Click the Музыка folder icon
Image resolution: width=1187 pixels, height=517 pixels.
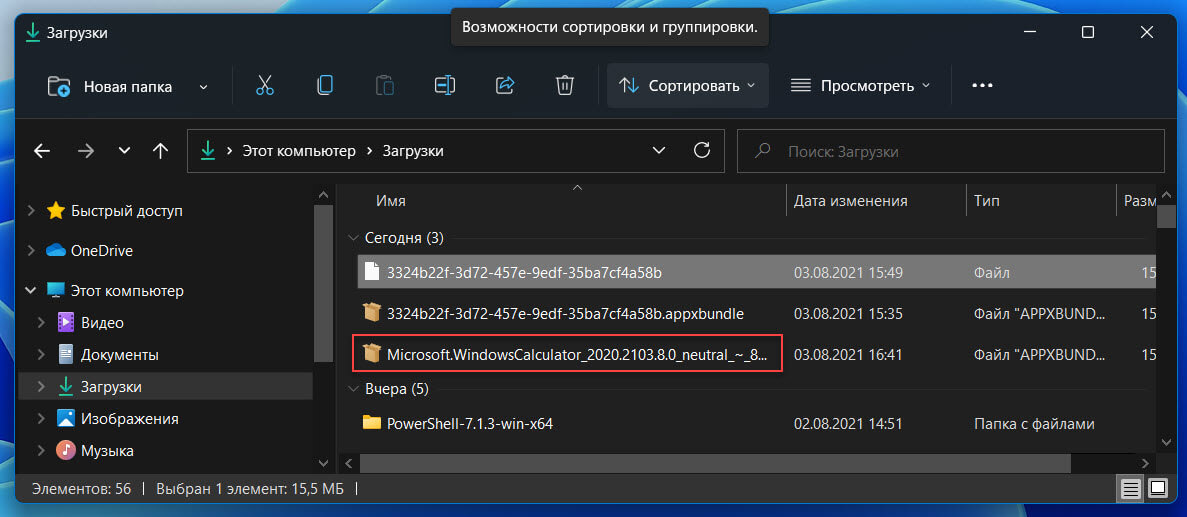pos(66,450)
